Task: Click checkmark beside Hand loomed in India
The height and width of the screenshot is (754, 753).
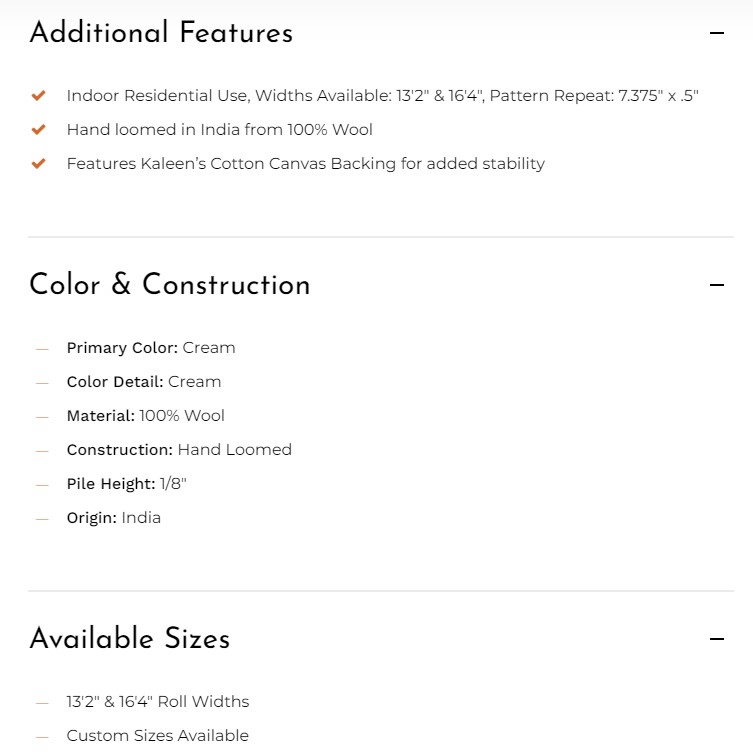Action: click(x=38, y=129)
